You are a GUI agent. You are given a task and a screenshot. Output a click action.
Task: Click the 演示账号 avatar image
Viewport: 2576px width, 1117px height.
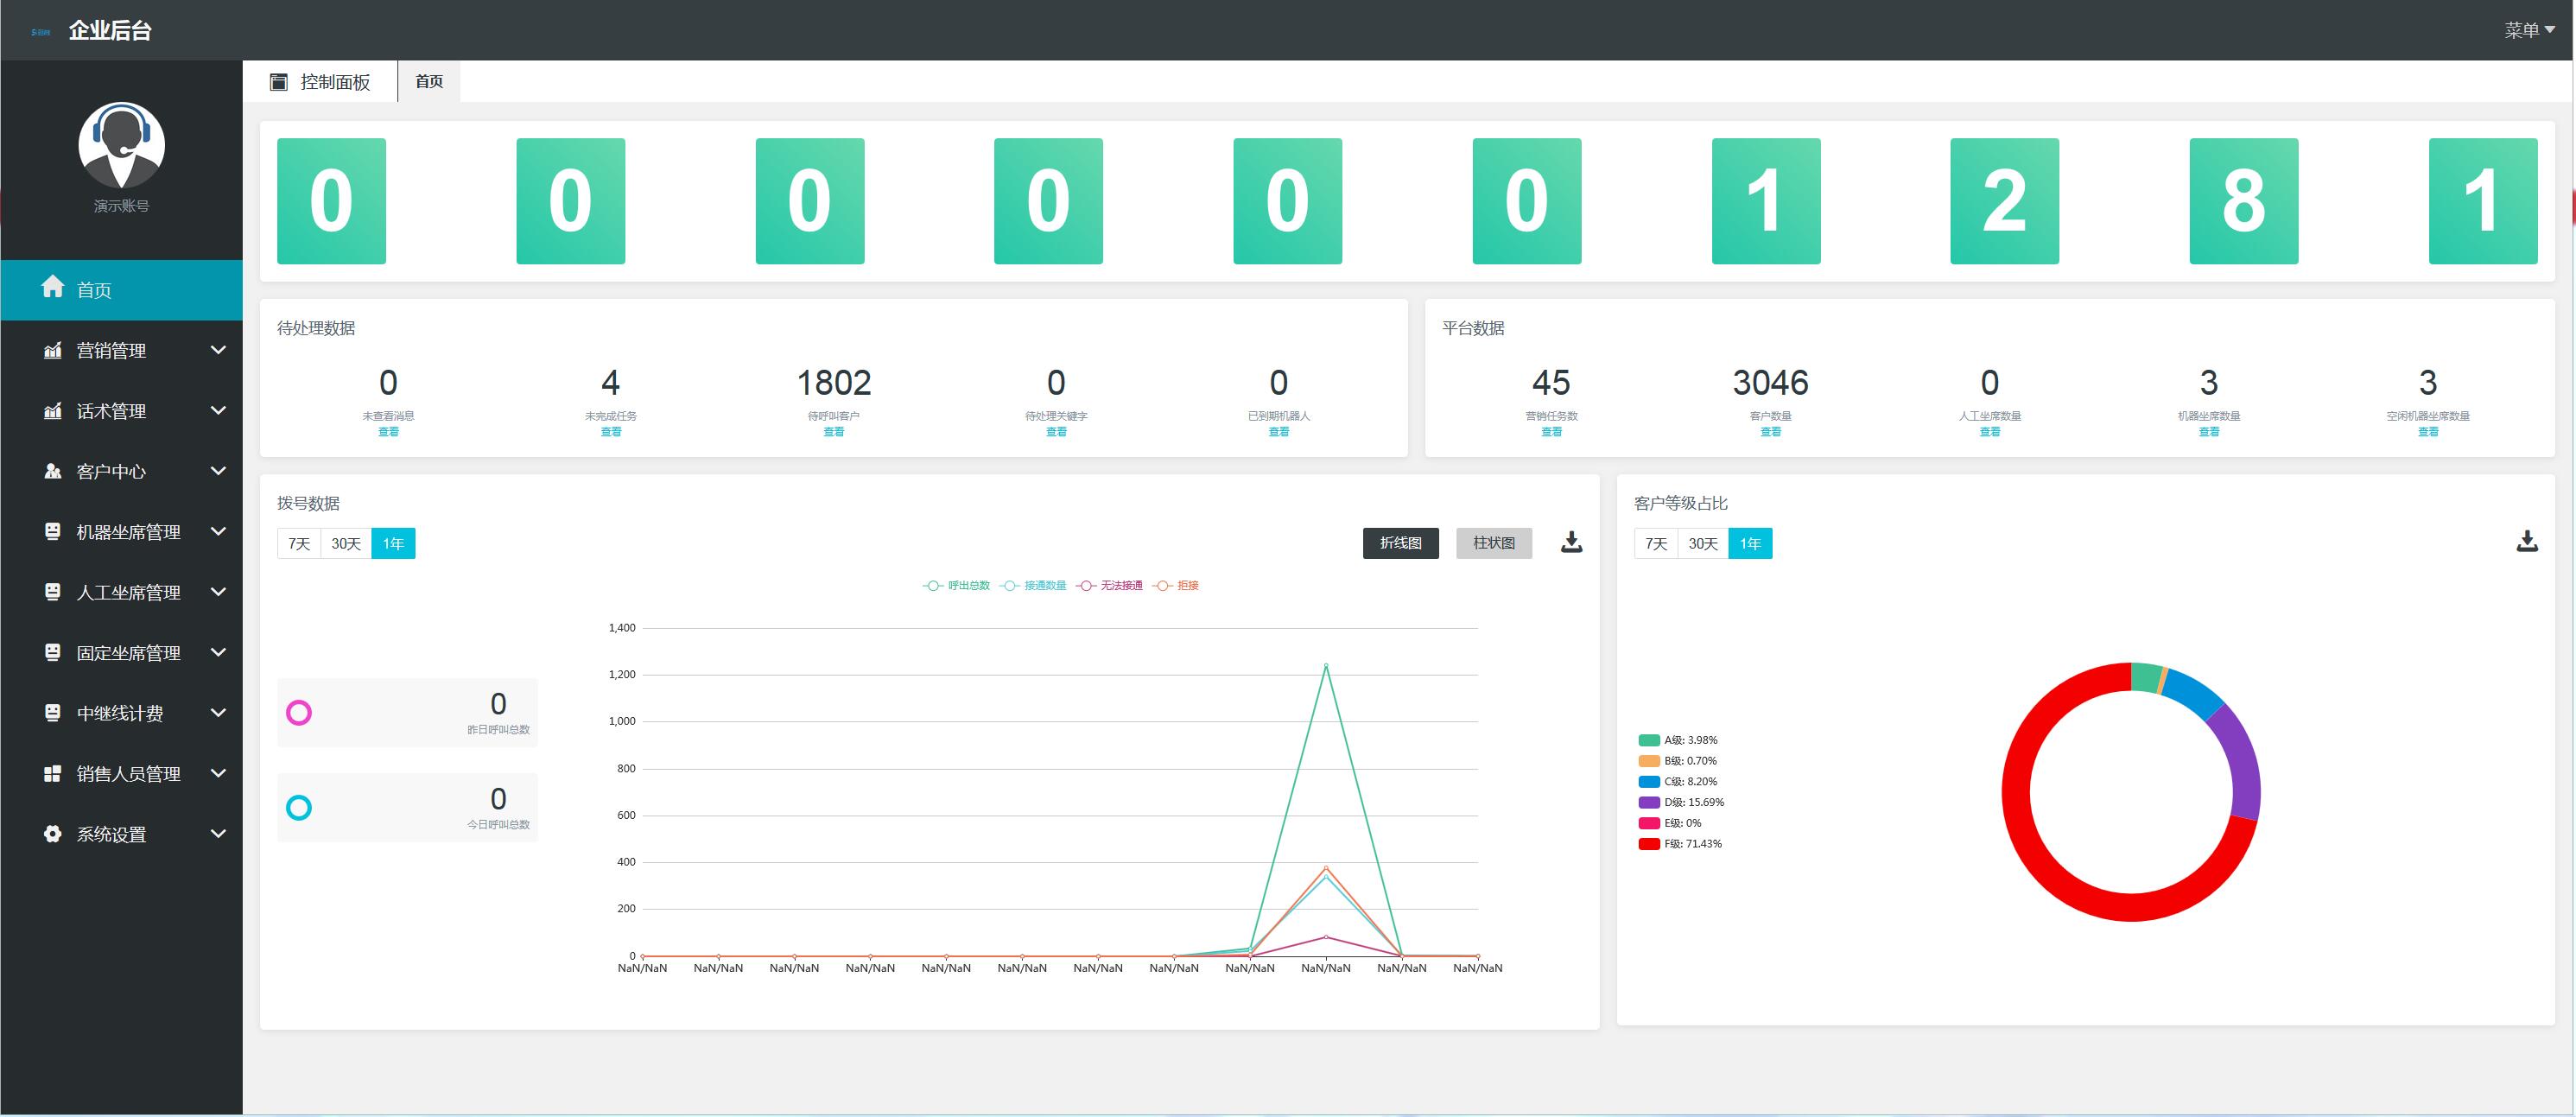click(x=121, y=145)
